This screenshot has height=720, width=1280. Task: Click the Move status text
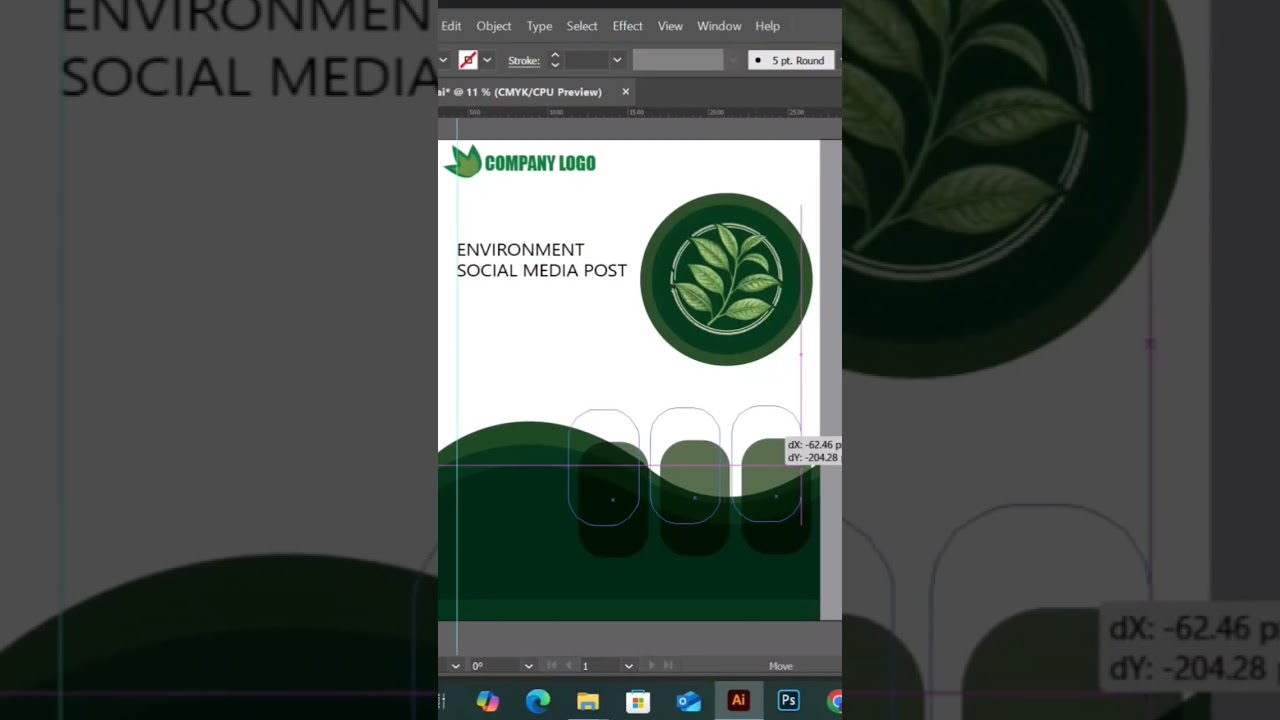(x=780, y=666)
